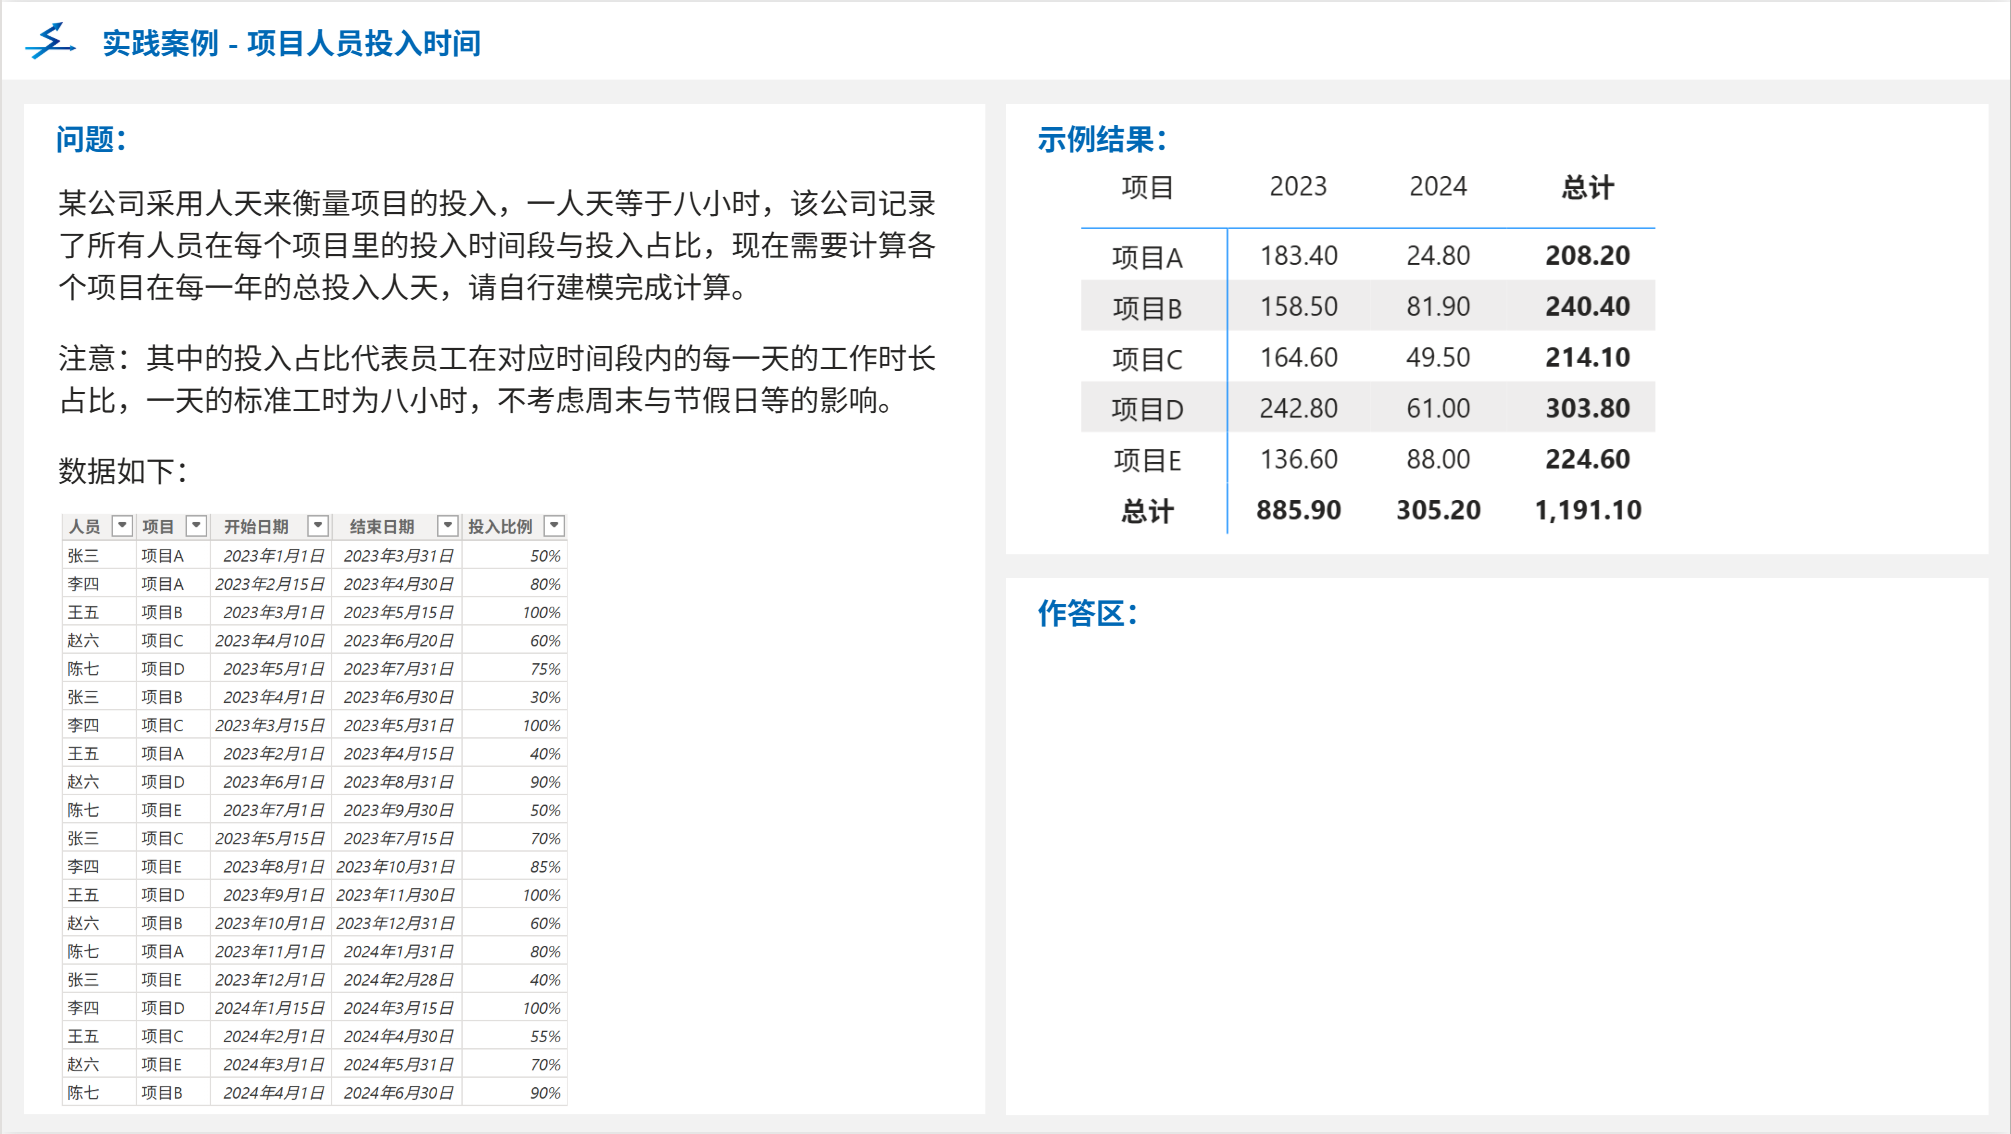Click the 项目E row header
The height and width of the screenshot is (1134, 2011).
pos(1147,460)
